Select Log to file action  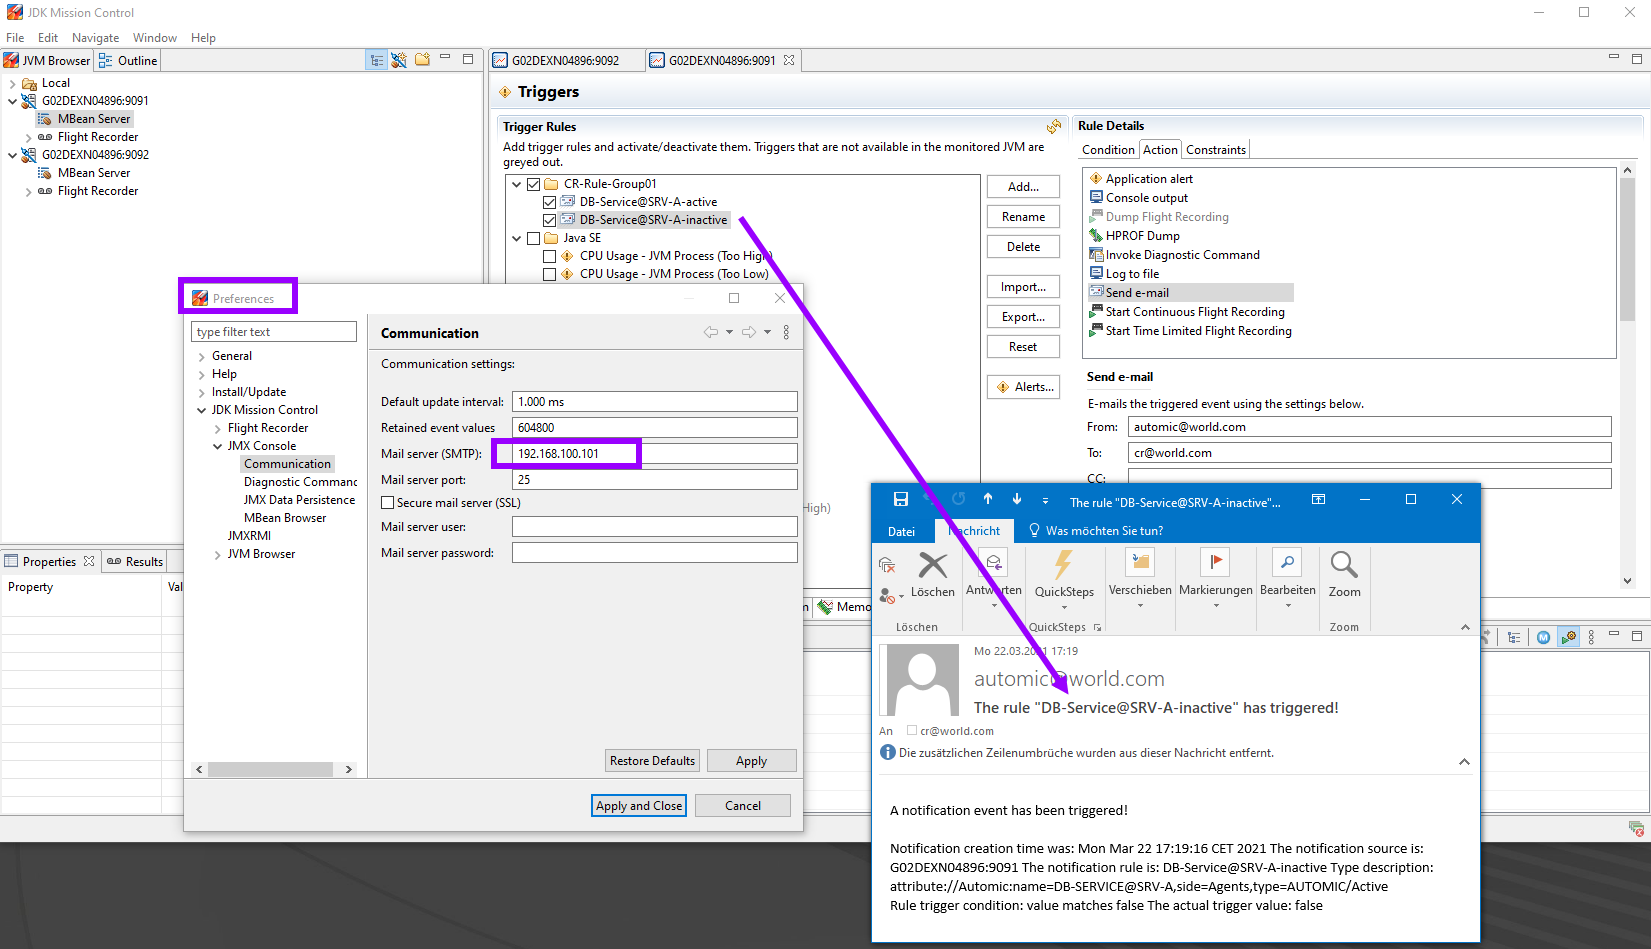[1132, 274]
